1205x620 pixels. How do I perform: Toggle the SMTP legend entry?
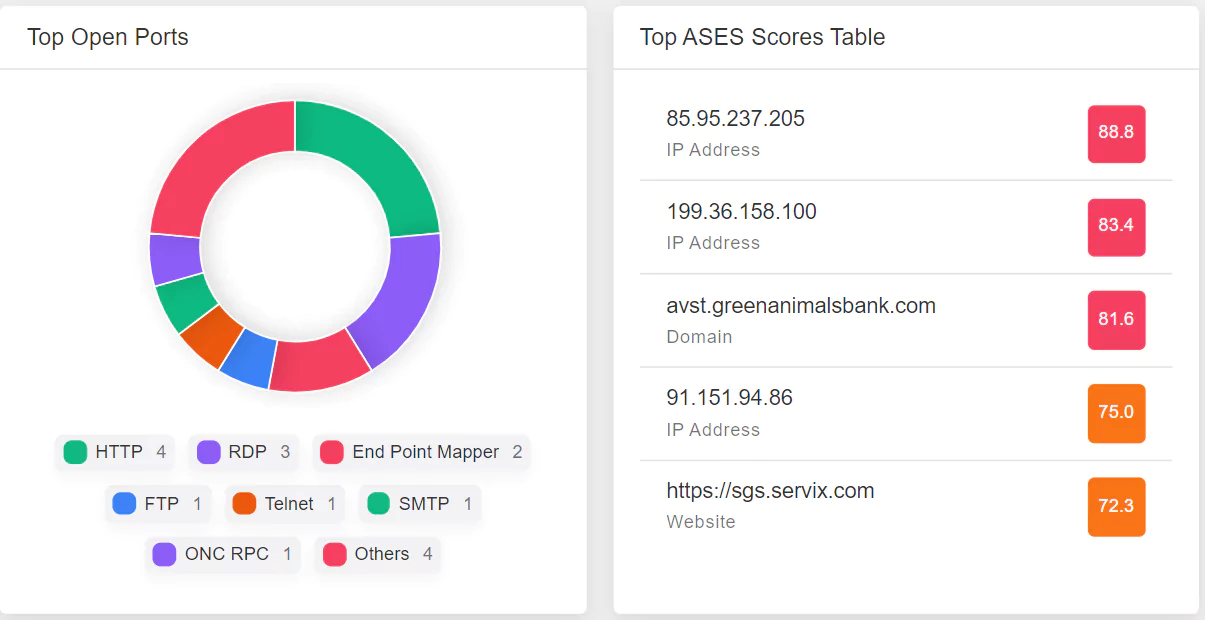(420, 504)
